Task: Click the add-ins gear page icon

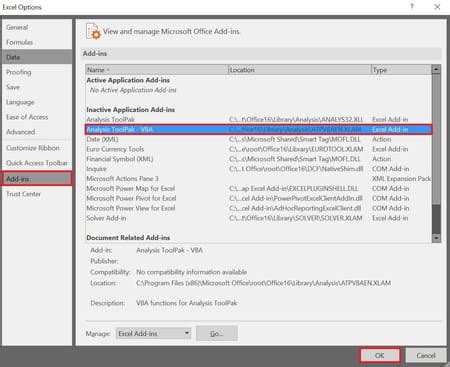Action: coord(93,31)
